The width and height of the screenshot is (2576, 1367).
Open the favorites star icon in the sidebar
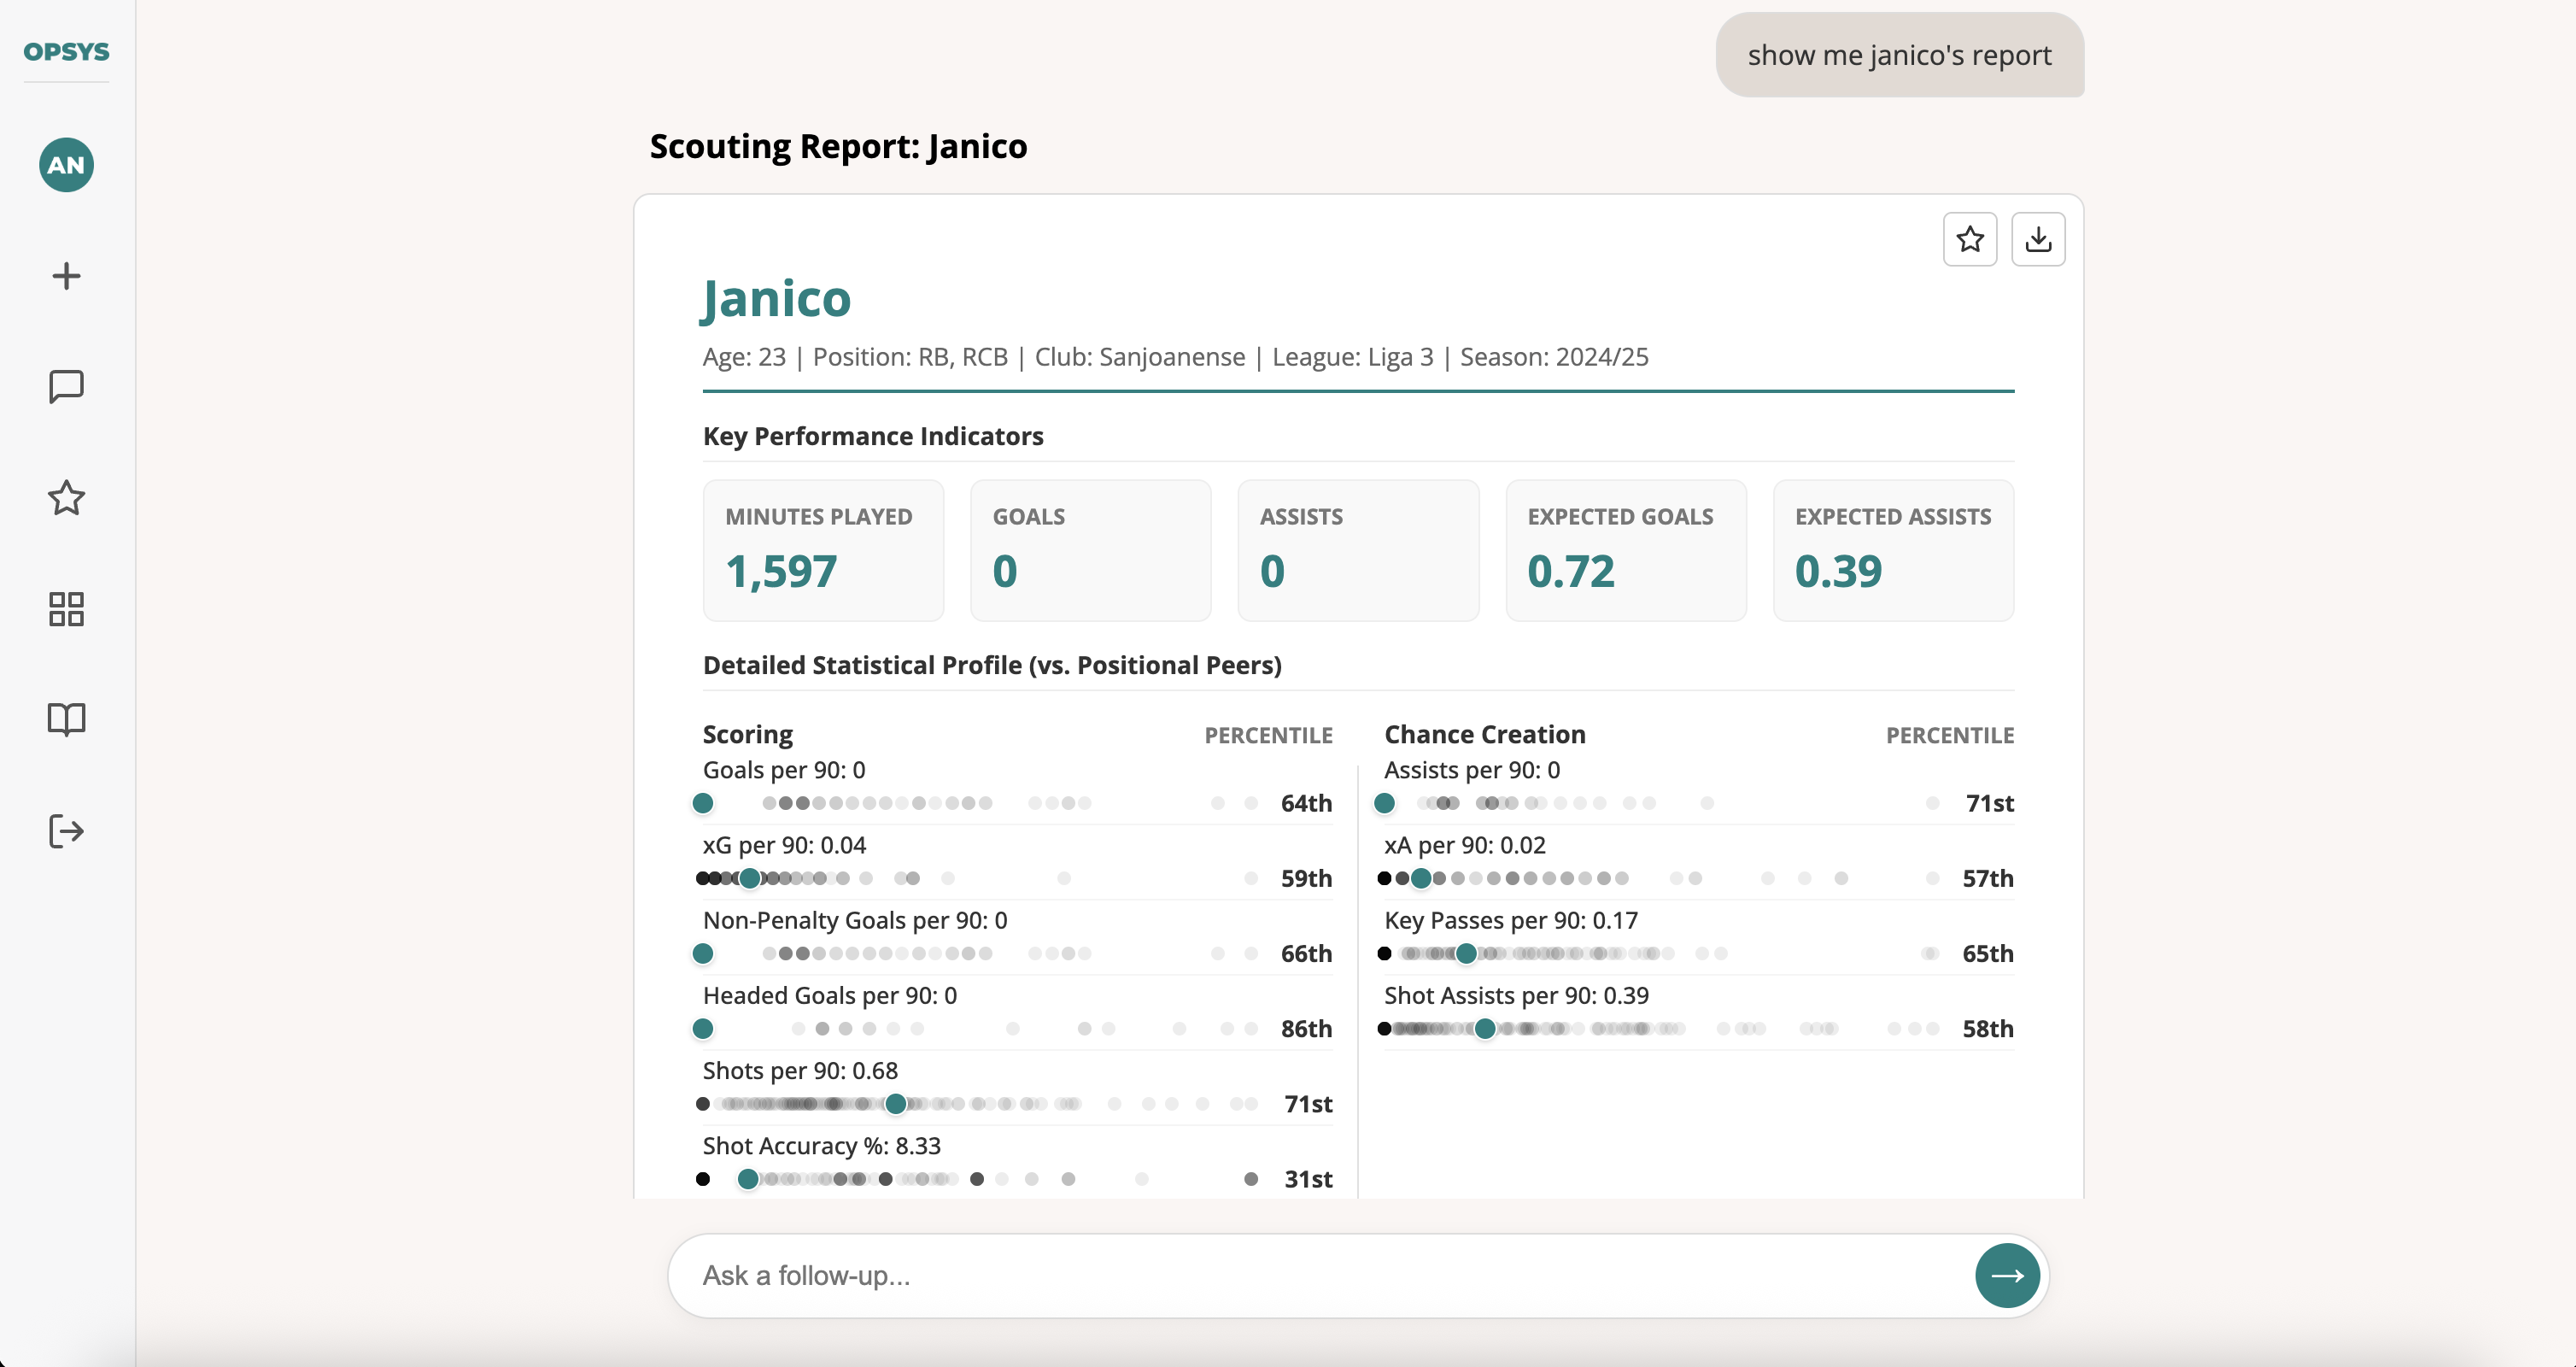pos(65,498)
